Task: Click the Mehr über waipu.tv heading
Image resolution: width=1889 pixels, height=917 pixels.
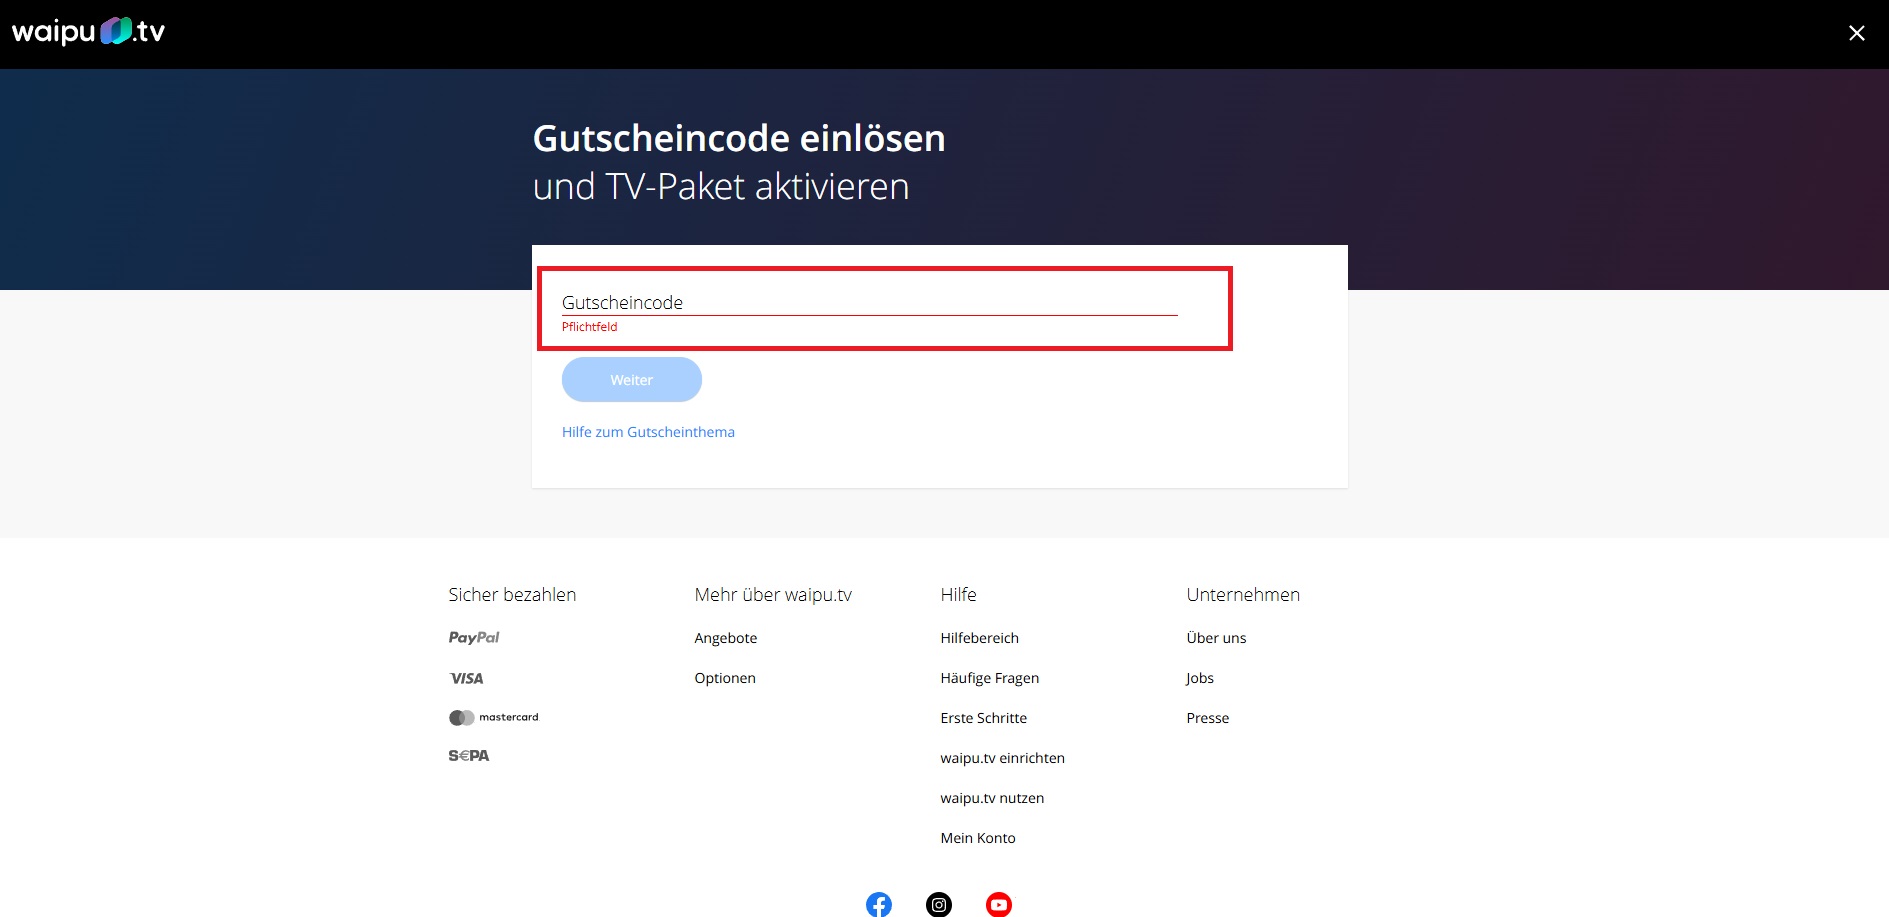Action: click(773, 595)
